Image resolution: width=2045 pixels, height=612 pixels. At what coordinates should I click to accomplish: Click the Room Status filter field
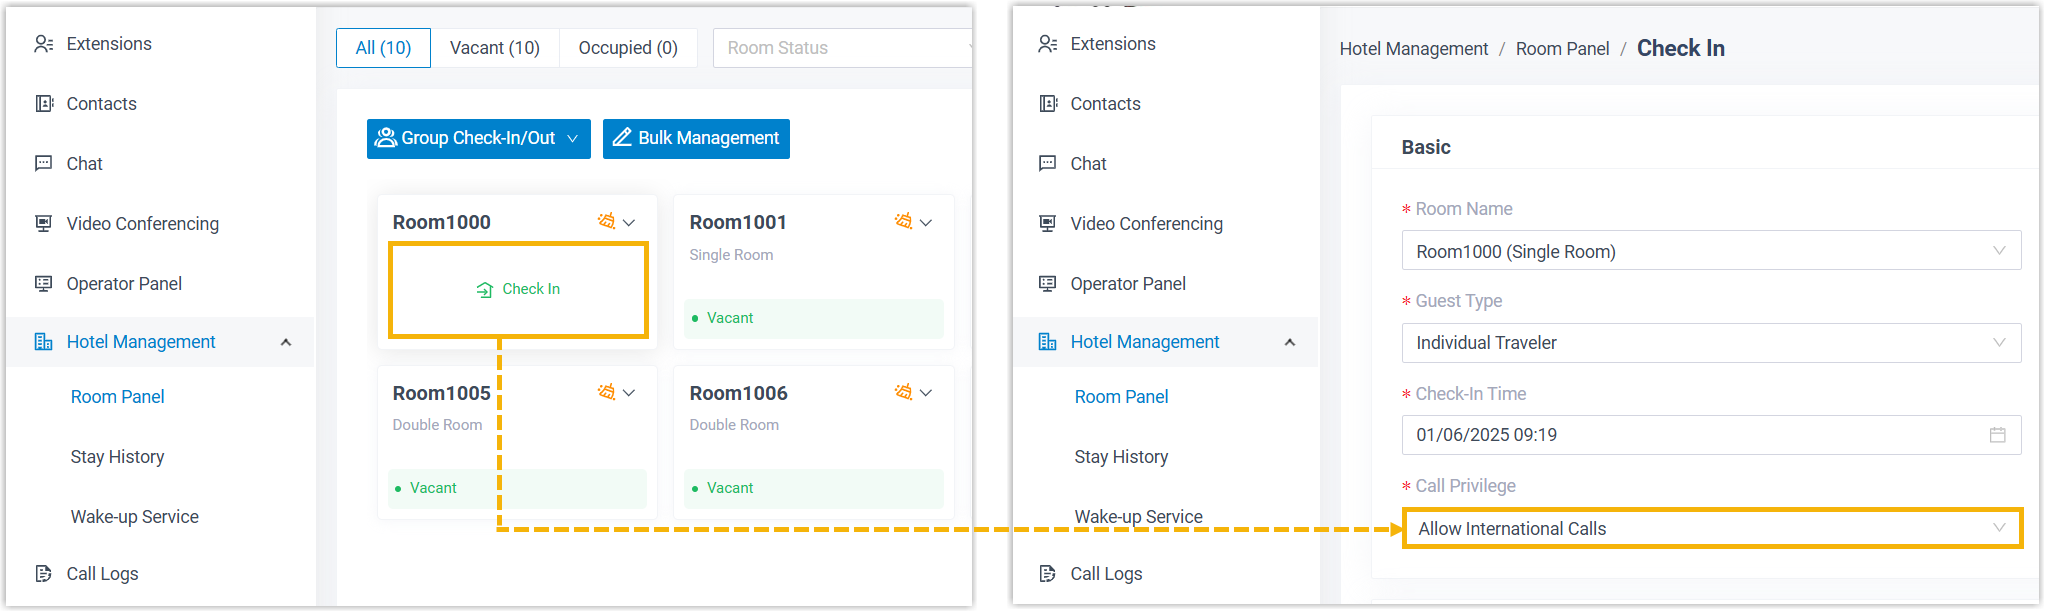pyautogui.click(x=840, y=48)
